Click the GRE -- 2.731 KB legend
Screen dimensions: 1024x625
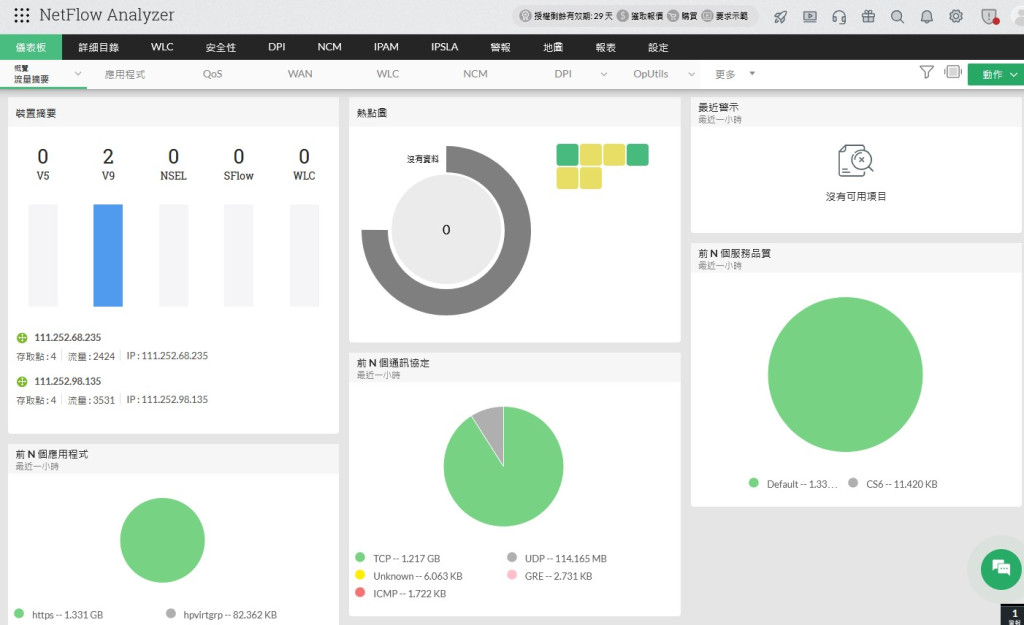pyautogui.click(x=558, y=576)
